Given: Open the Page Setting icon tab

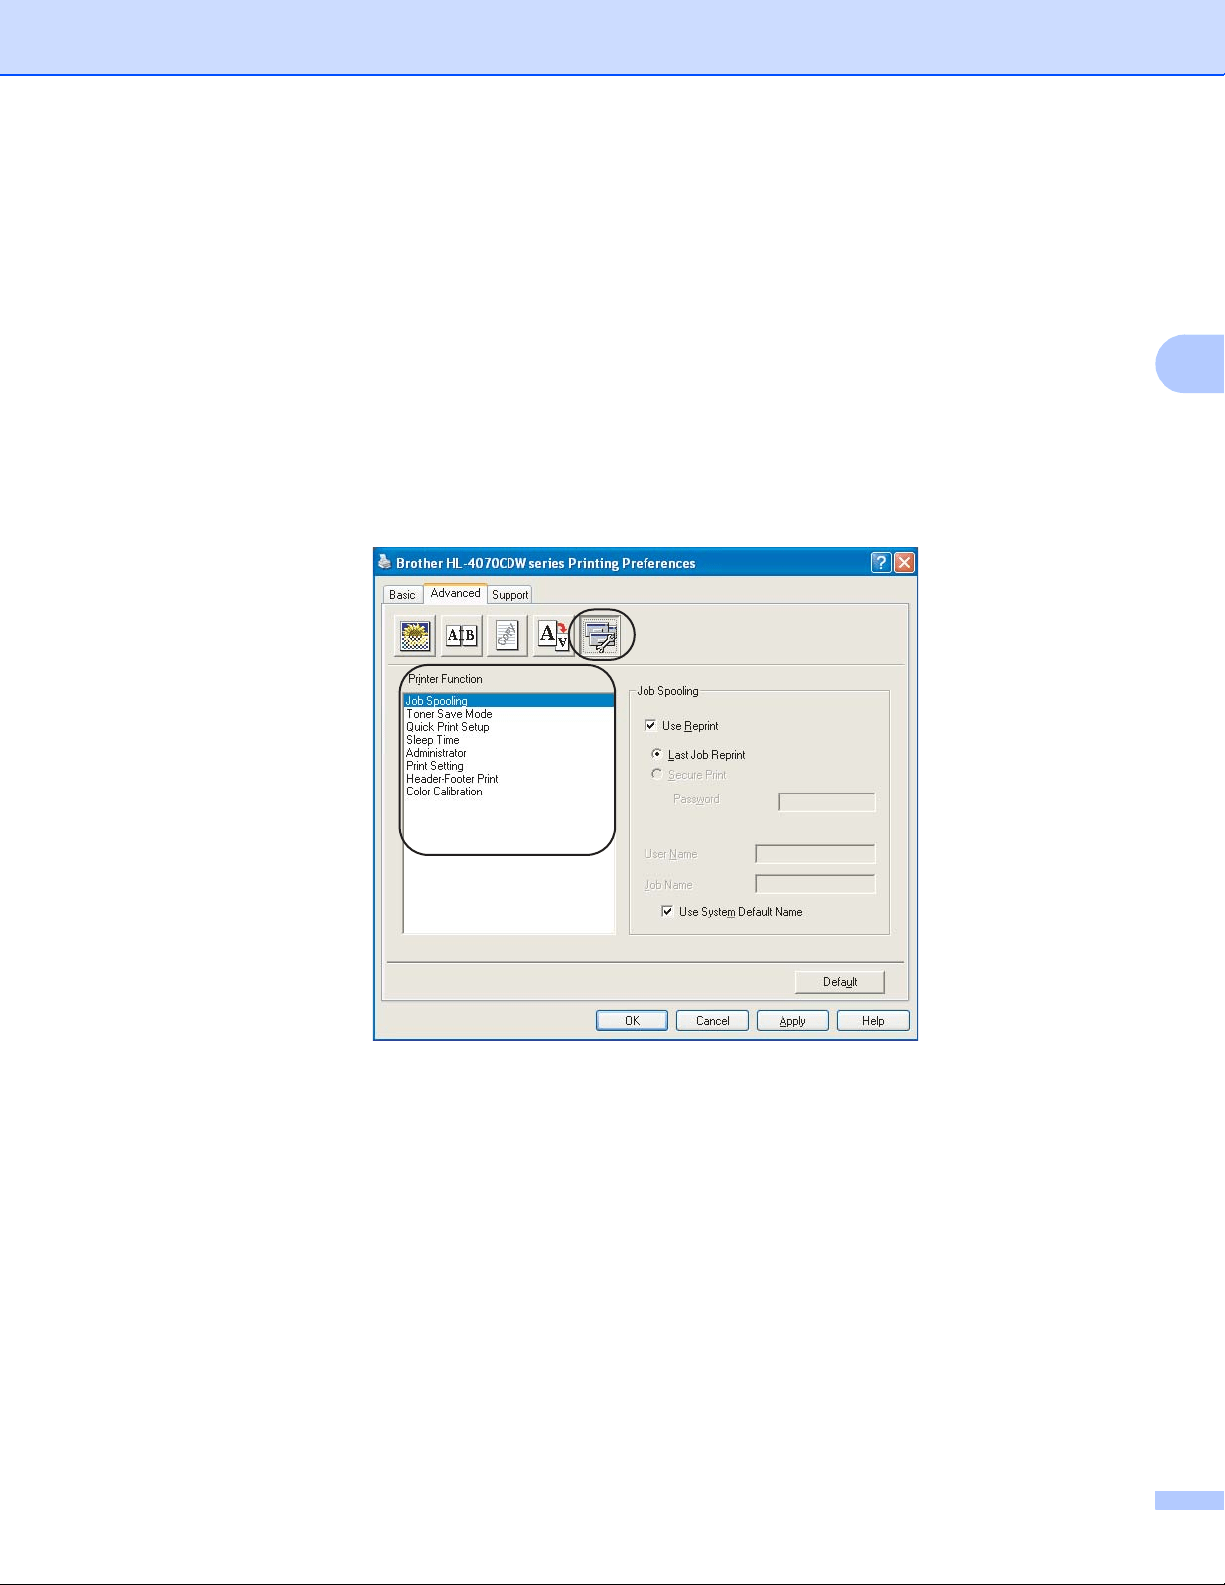Looking at the screenshot, I should pyautogui.click(x=553, y=635).
